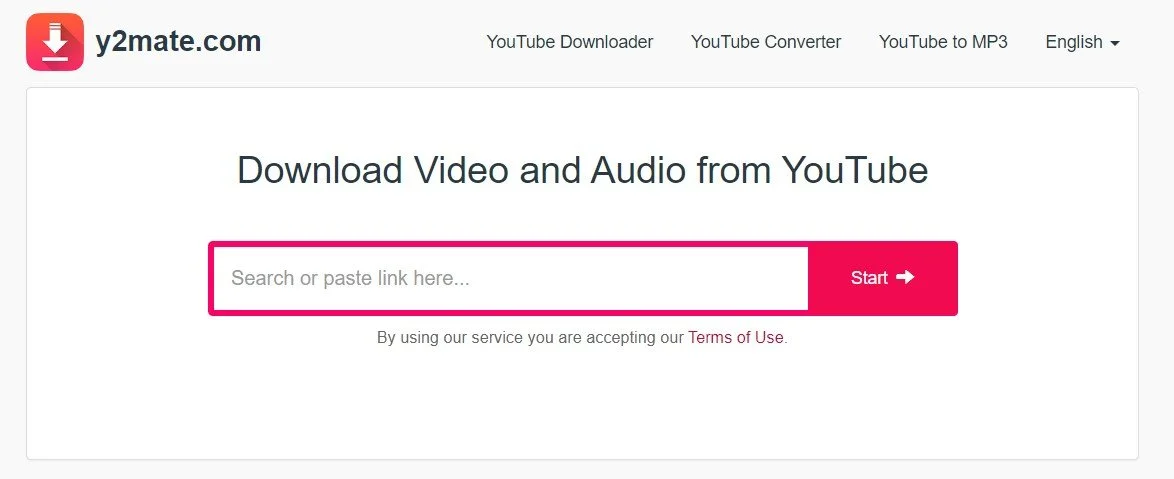Click the pink Start button

pos(883,278)
